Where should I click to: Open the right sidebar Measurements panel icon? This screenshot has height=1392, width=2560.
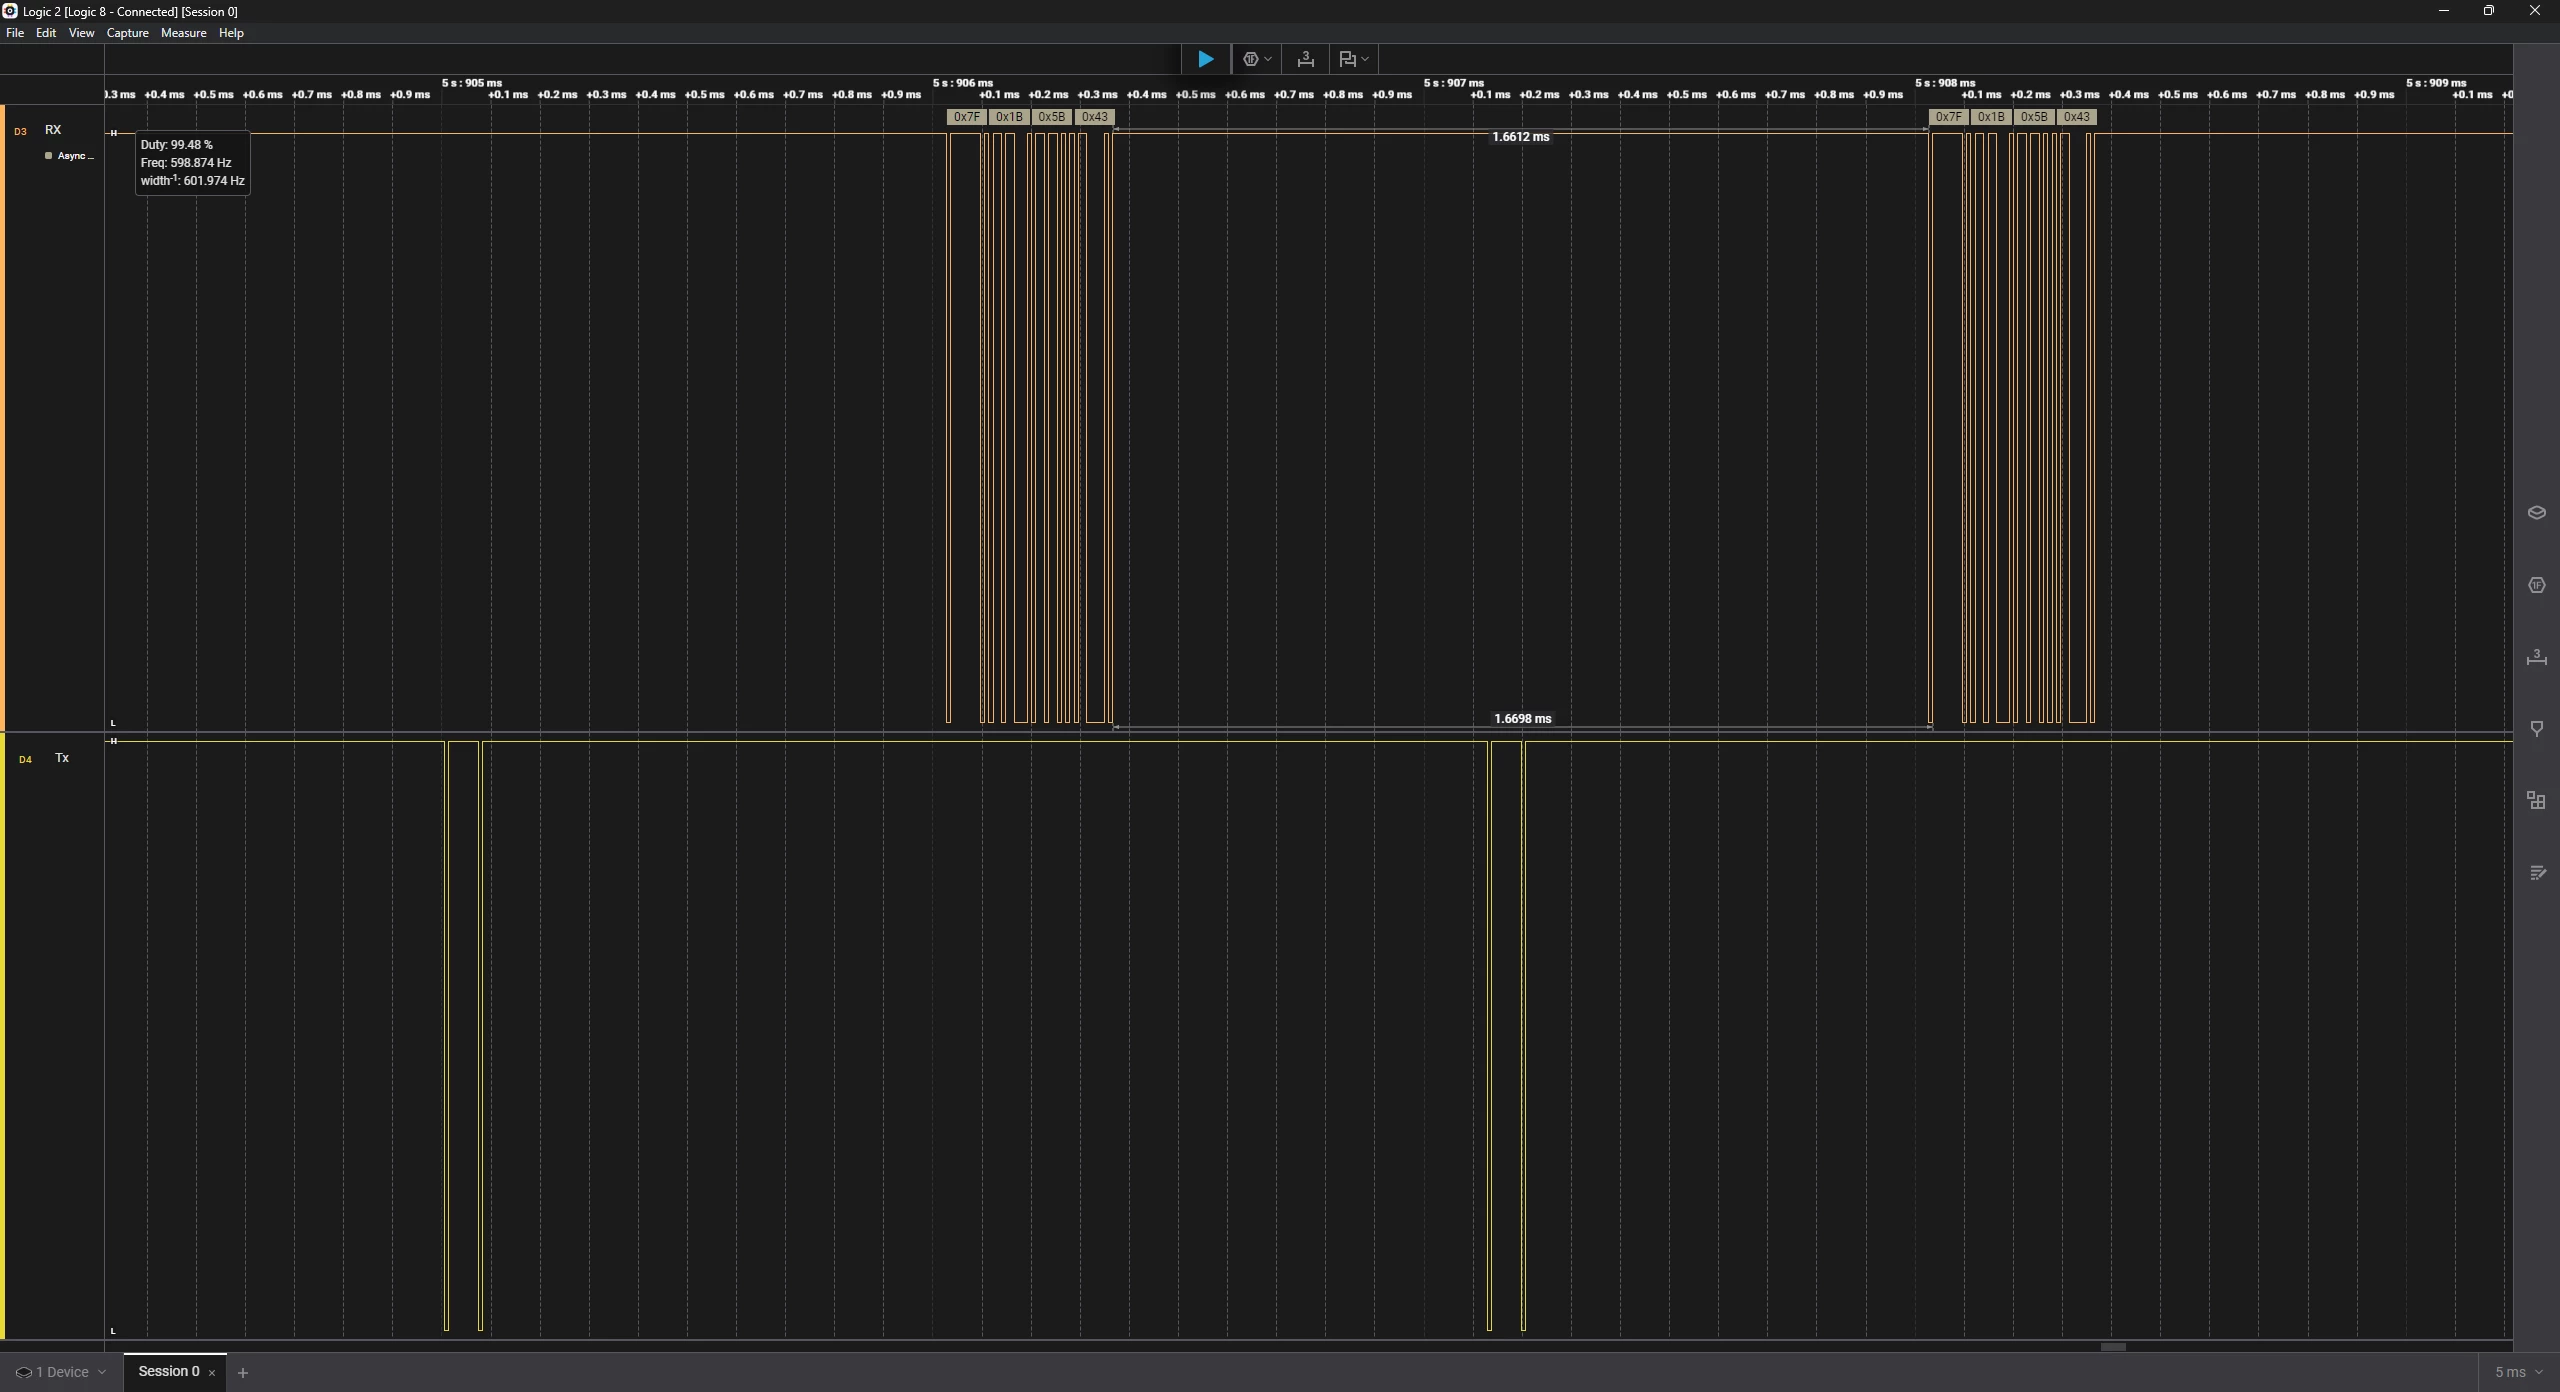2537,657
